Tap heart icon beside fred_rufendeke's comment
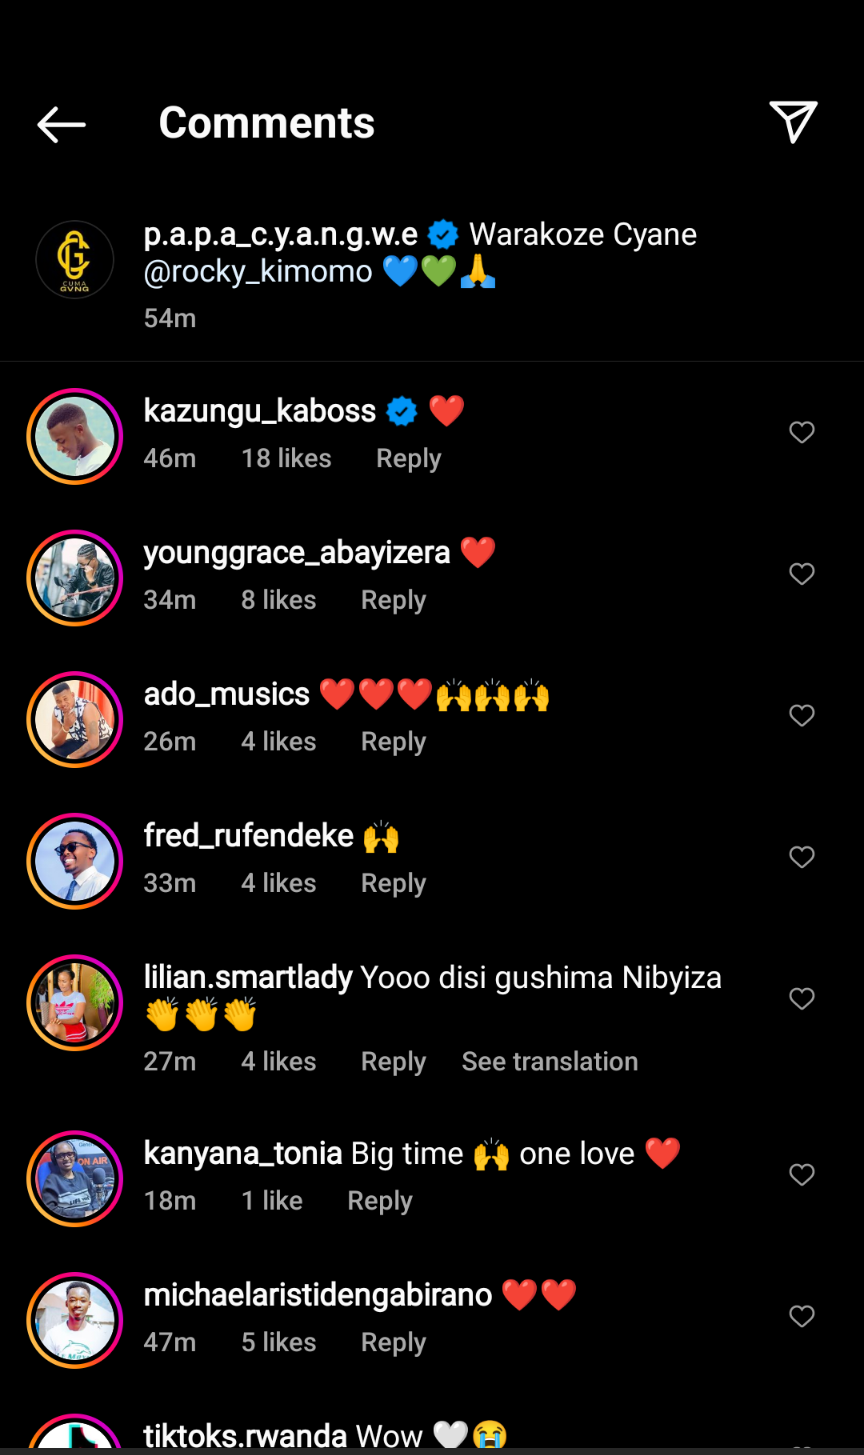 802,857
